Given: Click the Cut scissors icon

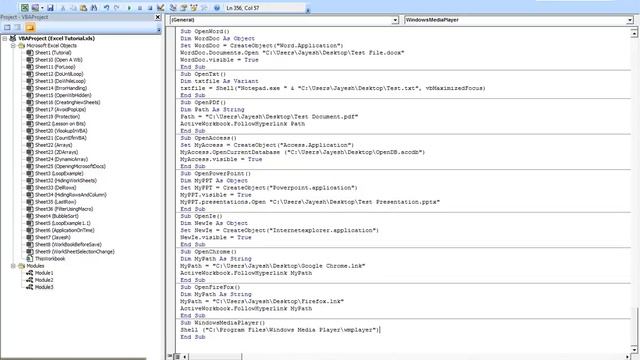Looking at the screenshot, I should [x=63, y=8].
